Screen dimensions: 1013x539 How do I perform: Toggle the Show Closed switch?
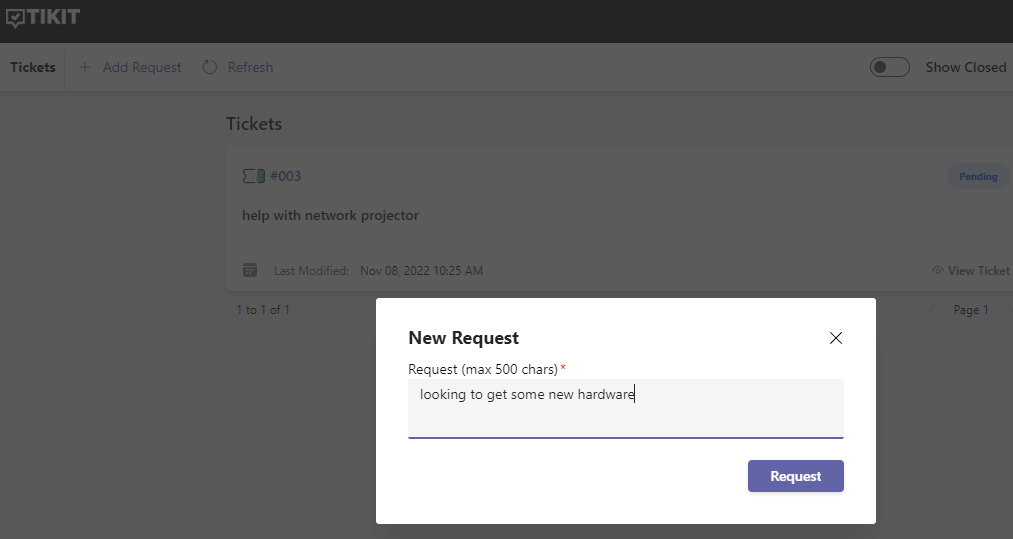(890, 67)
